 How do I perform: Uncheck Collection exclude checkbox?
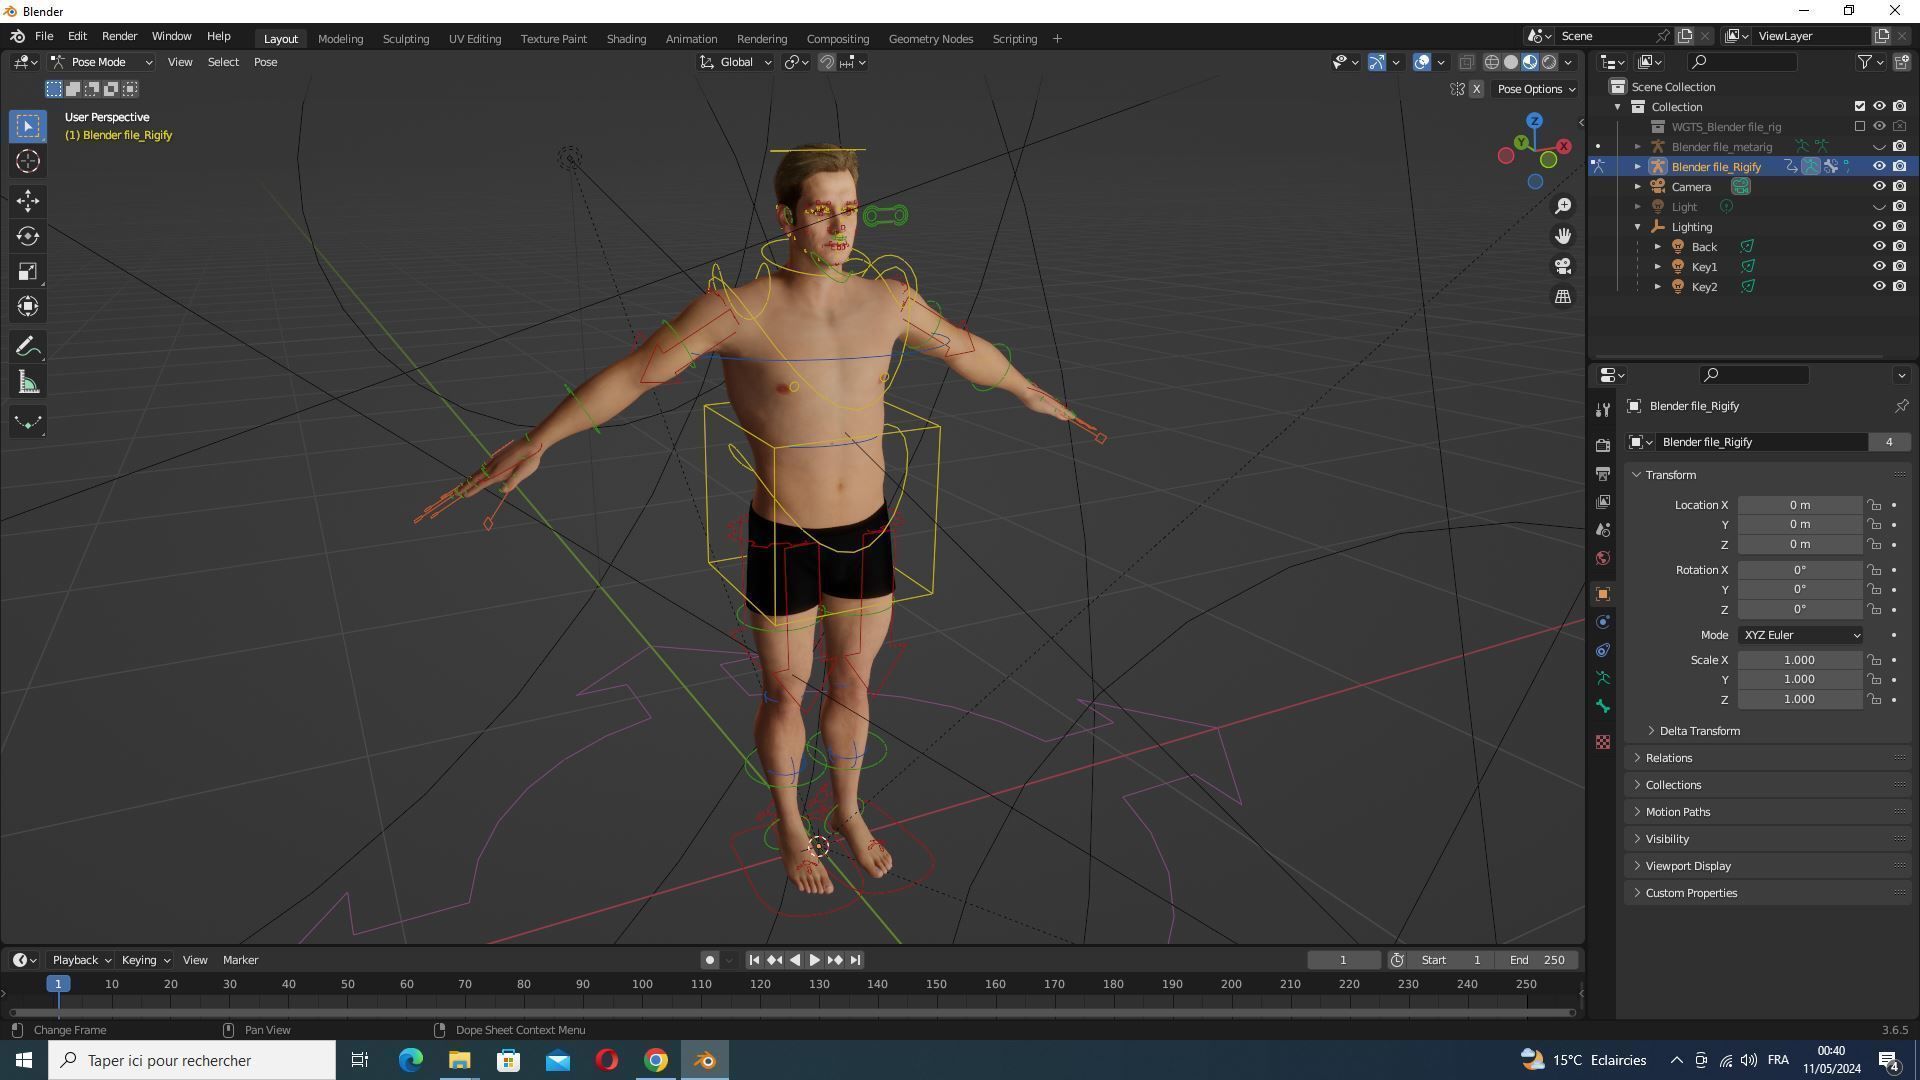[1860, 106]
